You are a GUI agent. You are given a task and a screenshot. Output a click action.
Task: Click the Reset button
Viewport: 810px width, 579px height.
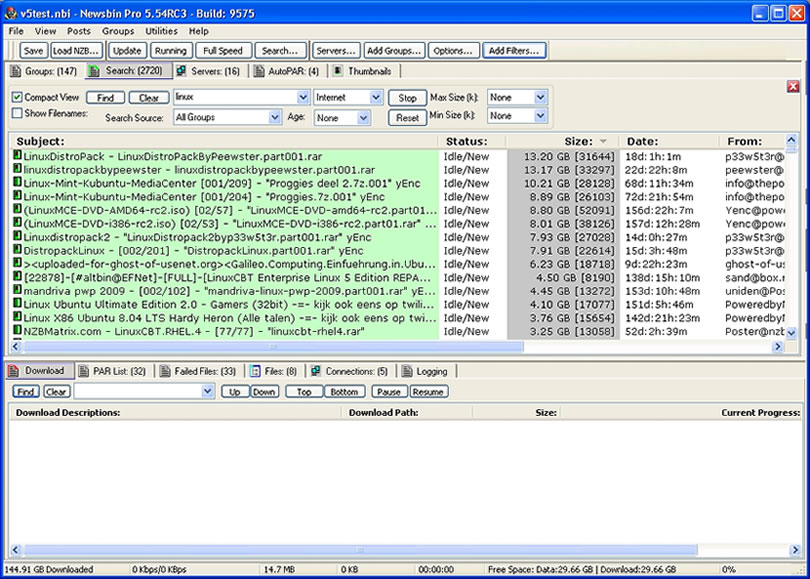[407, 118]
